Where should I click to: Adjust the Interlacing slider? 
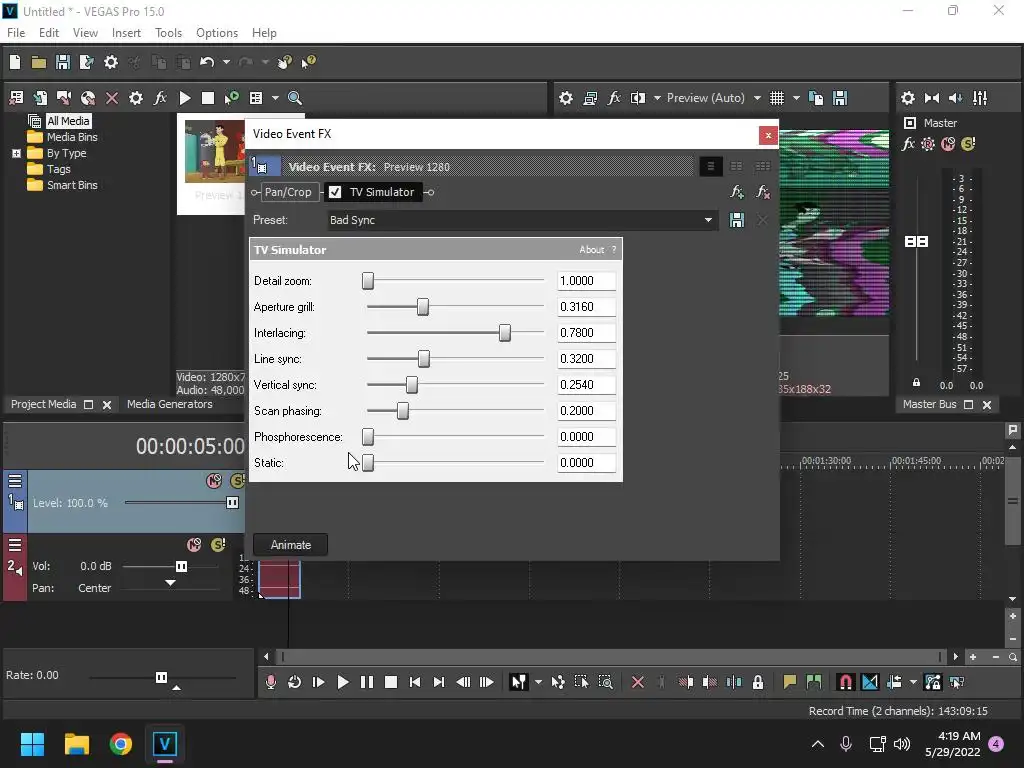[x=505, y=333]
